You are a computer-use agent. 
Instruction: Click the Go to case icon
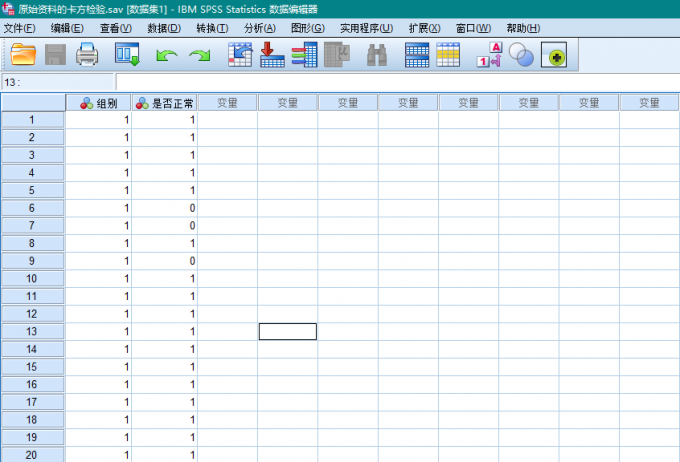click(x=240, y=55)
